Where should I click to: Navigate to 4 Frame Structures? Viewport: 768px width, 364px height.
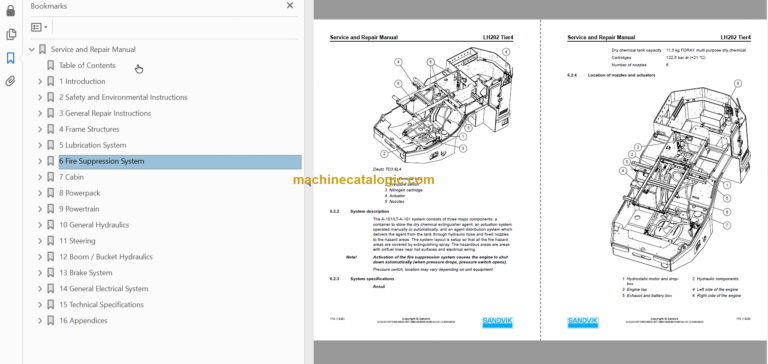click(89, 129)
